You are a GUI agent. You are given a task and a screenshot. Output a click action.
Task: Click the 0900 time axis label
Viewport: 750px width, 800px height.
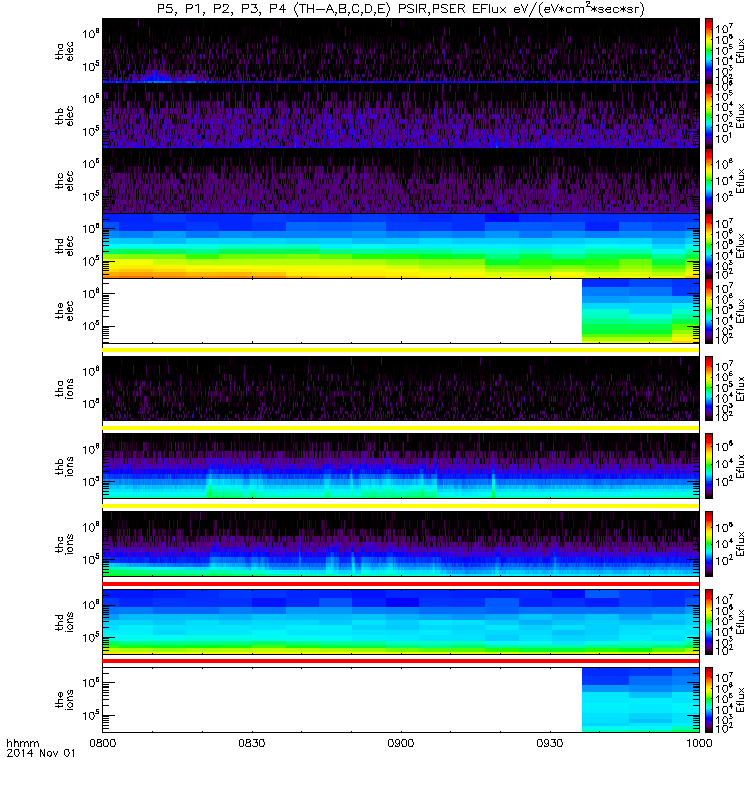401,743
